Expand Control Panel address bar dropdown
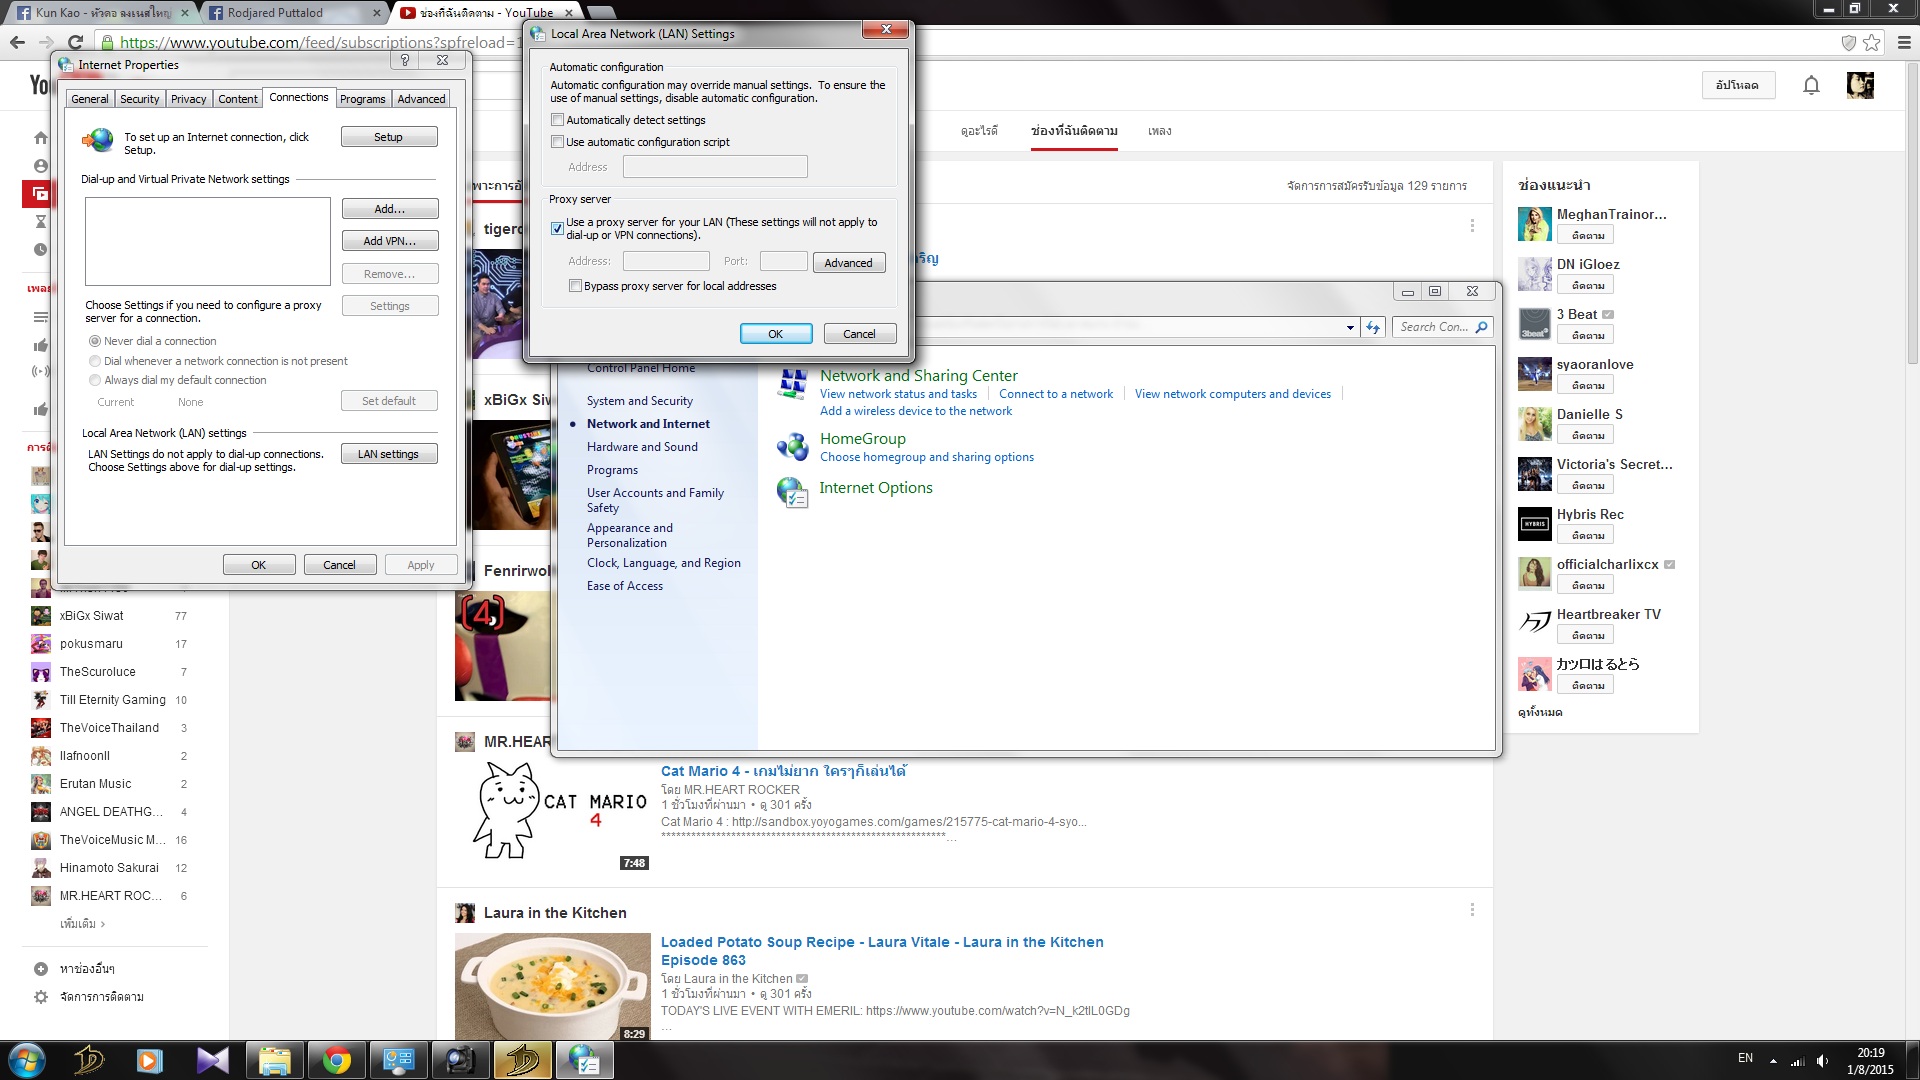The width and height of the screenshot is (1920, 1080). [1350, 327]
